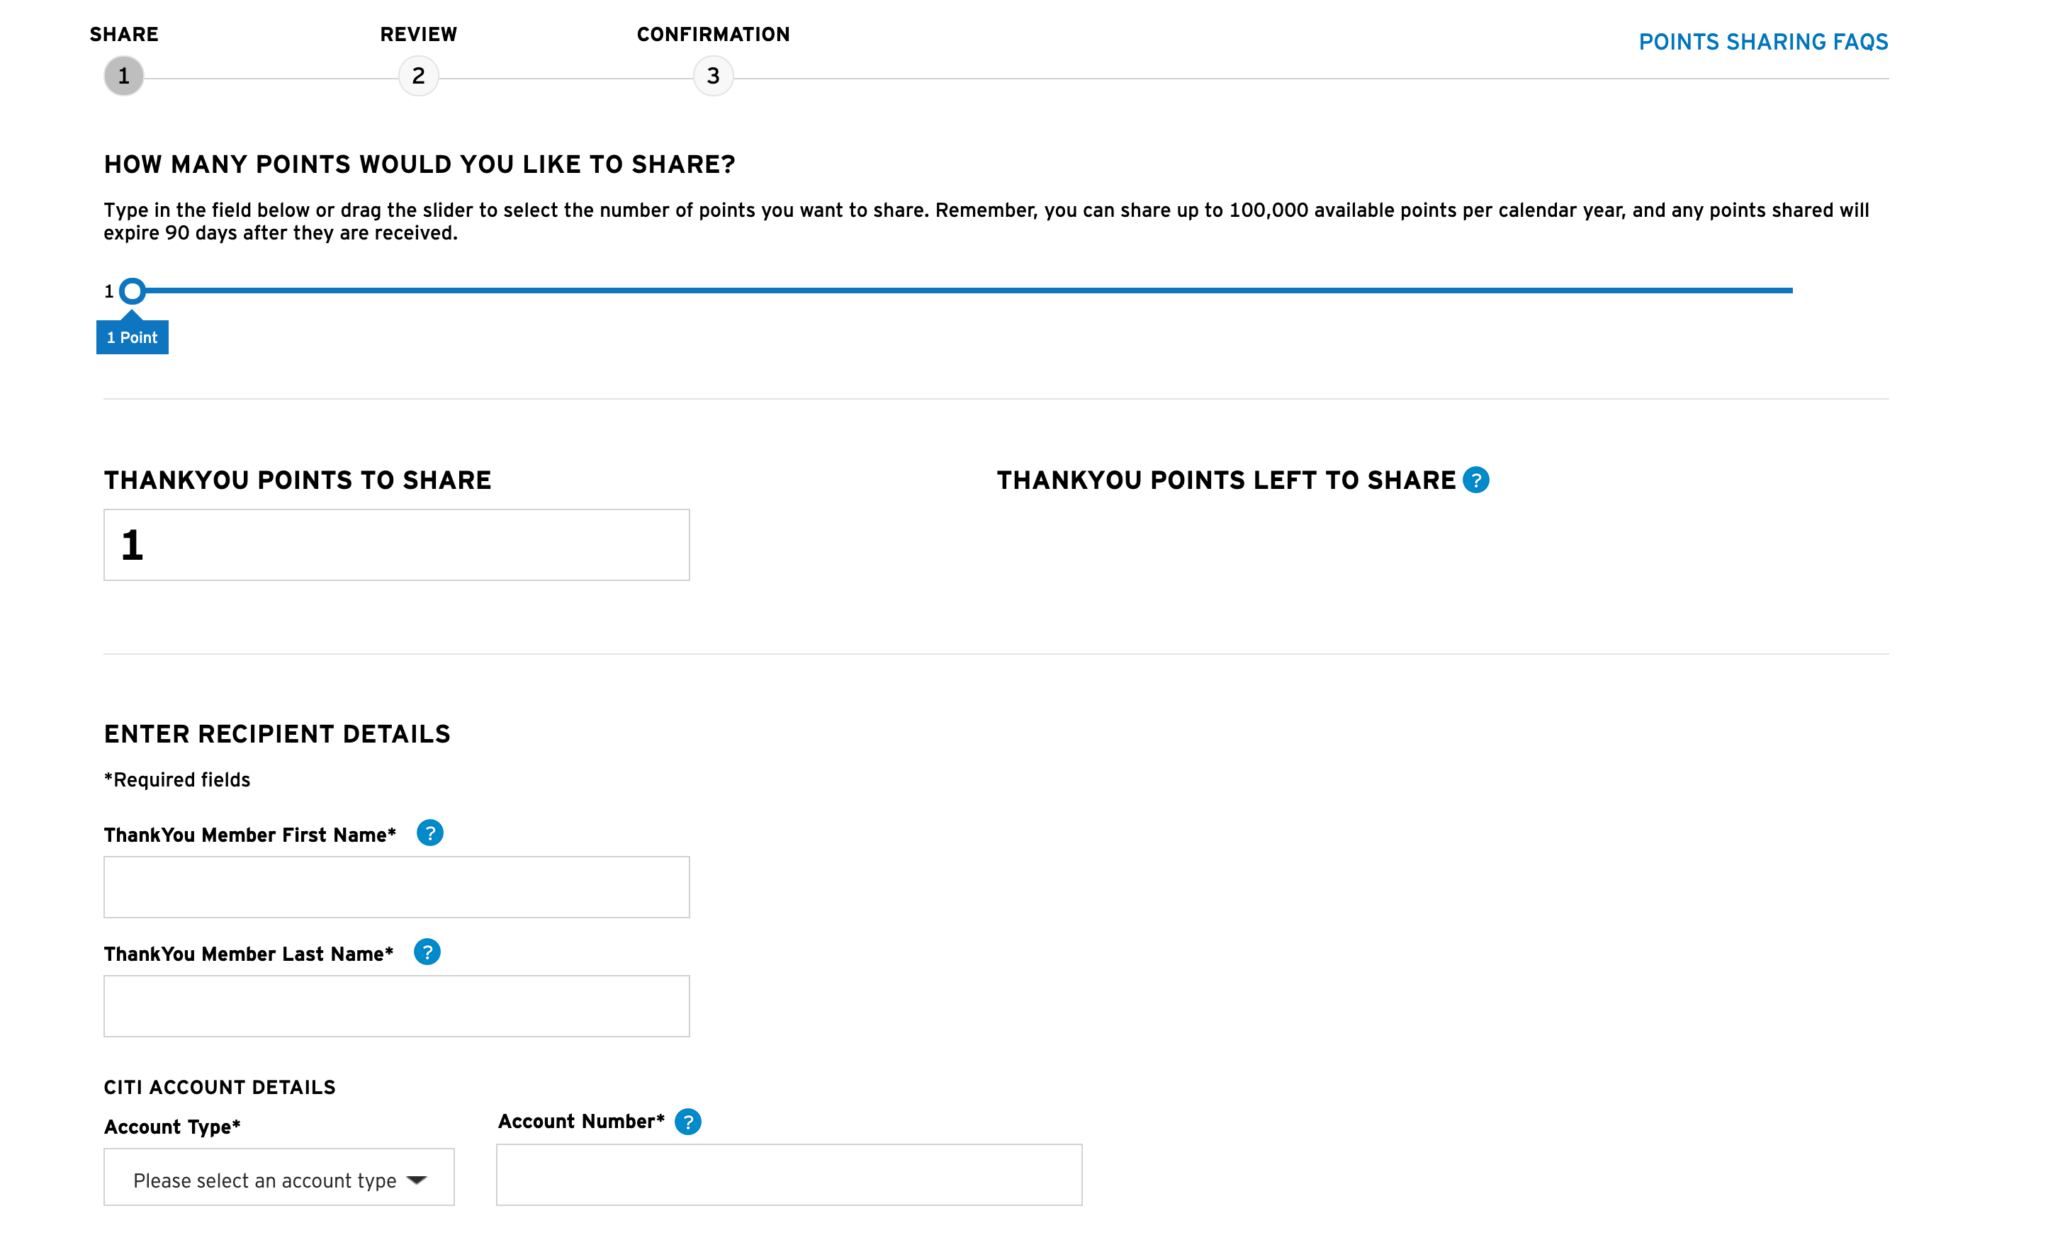
Task: Click the Review step circle 2
Action: (x=419, y=75)
